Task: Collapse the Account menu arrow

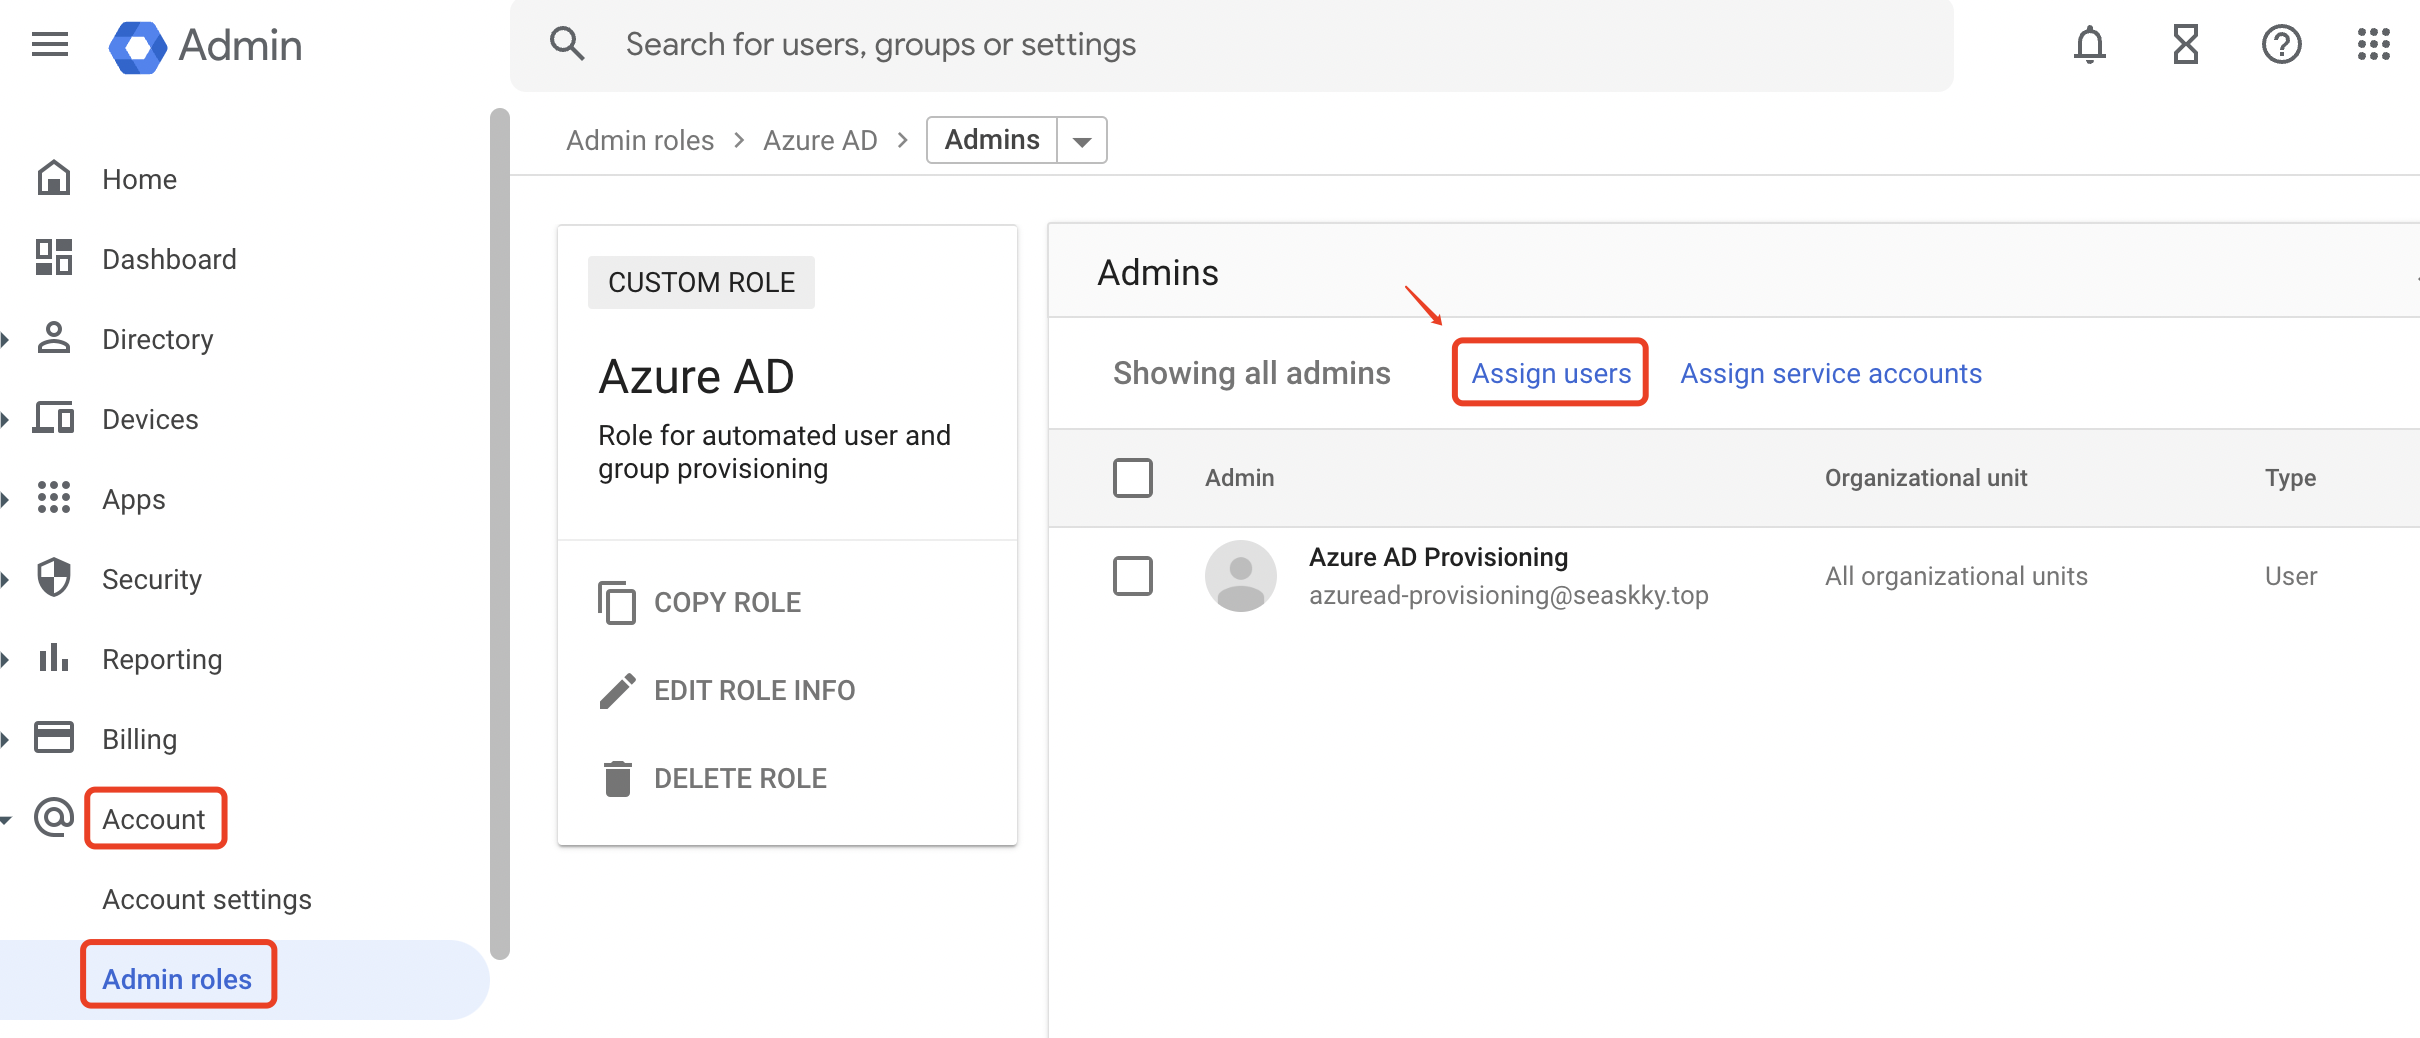Action: click(x=5, y=819)
